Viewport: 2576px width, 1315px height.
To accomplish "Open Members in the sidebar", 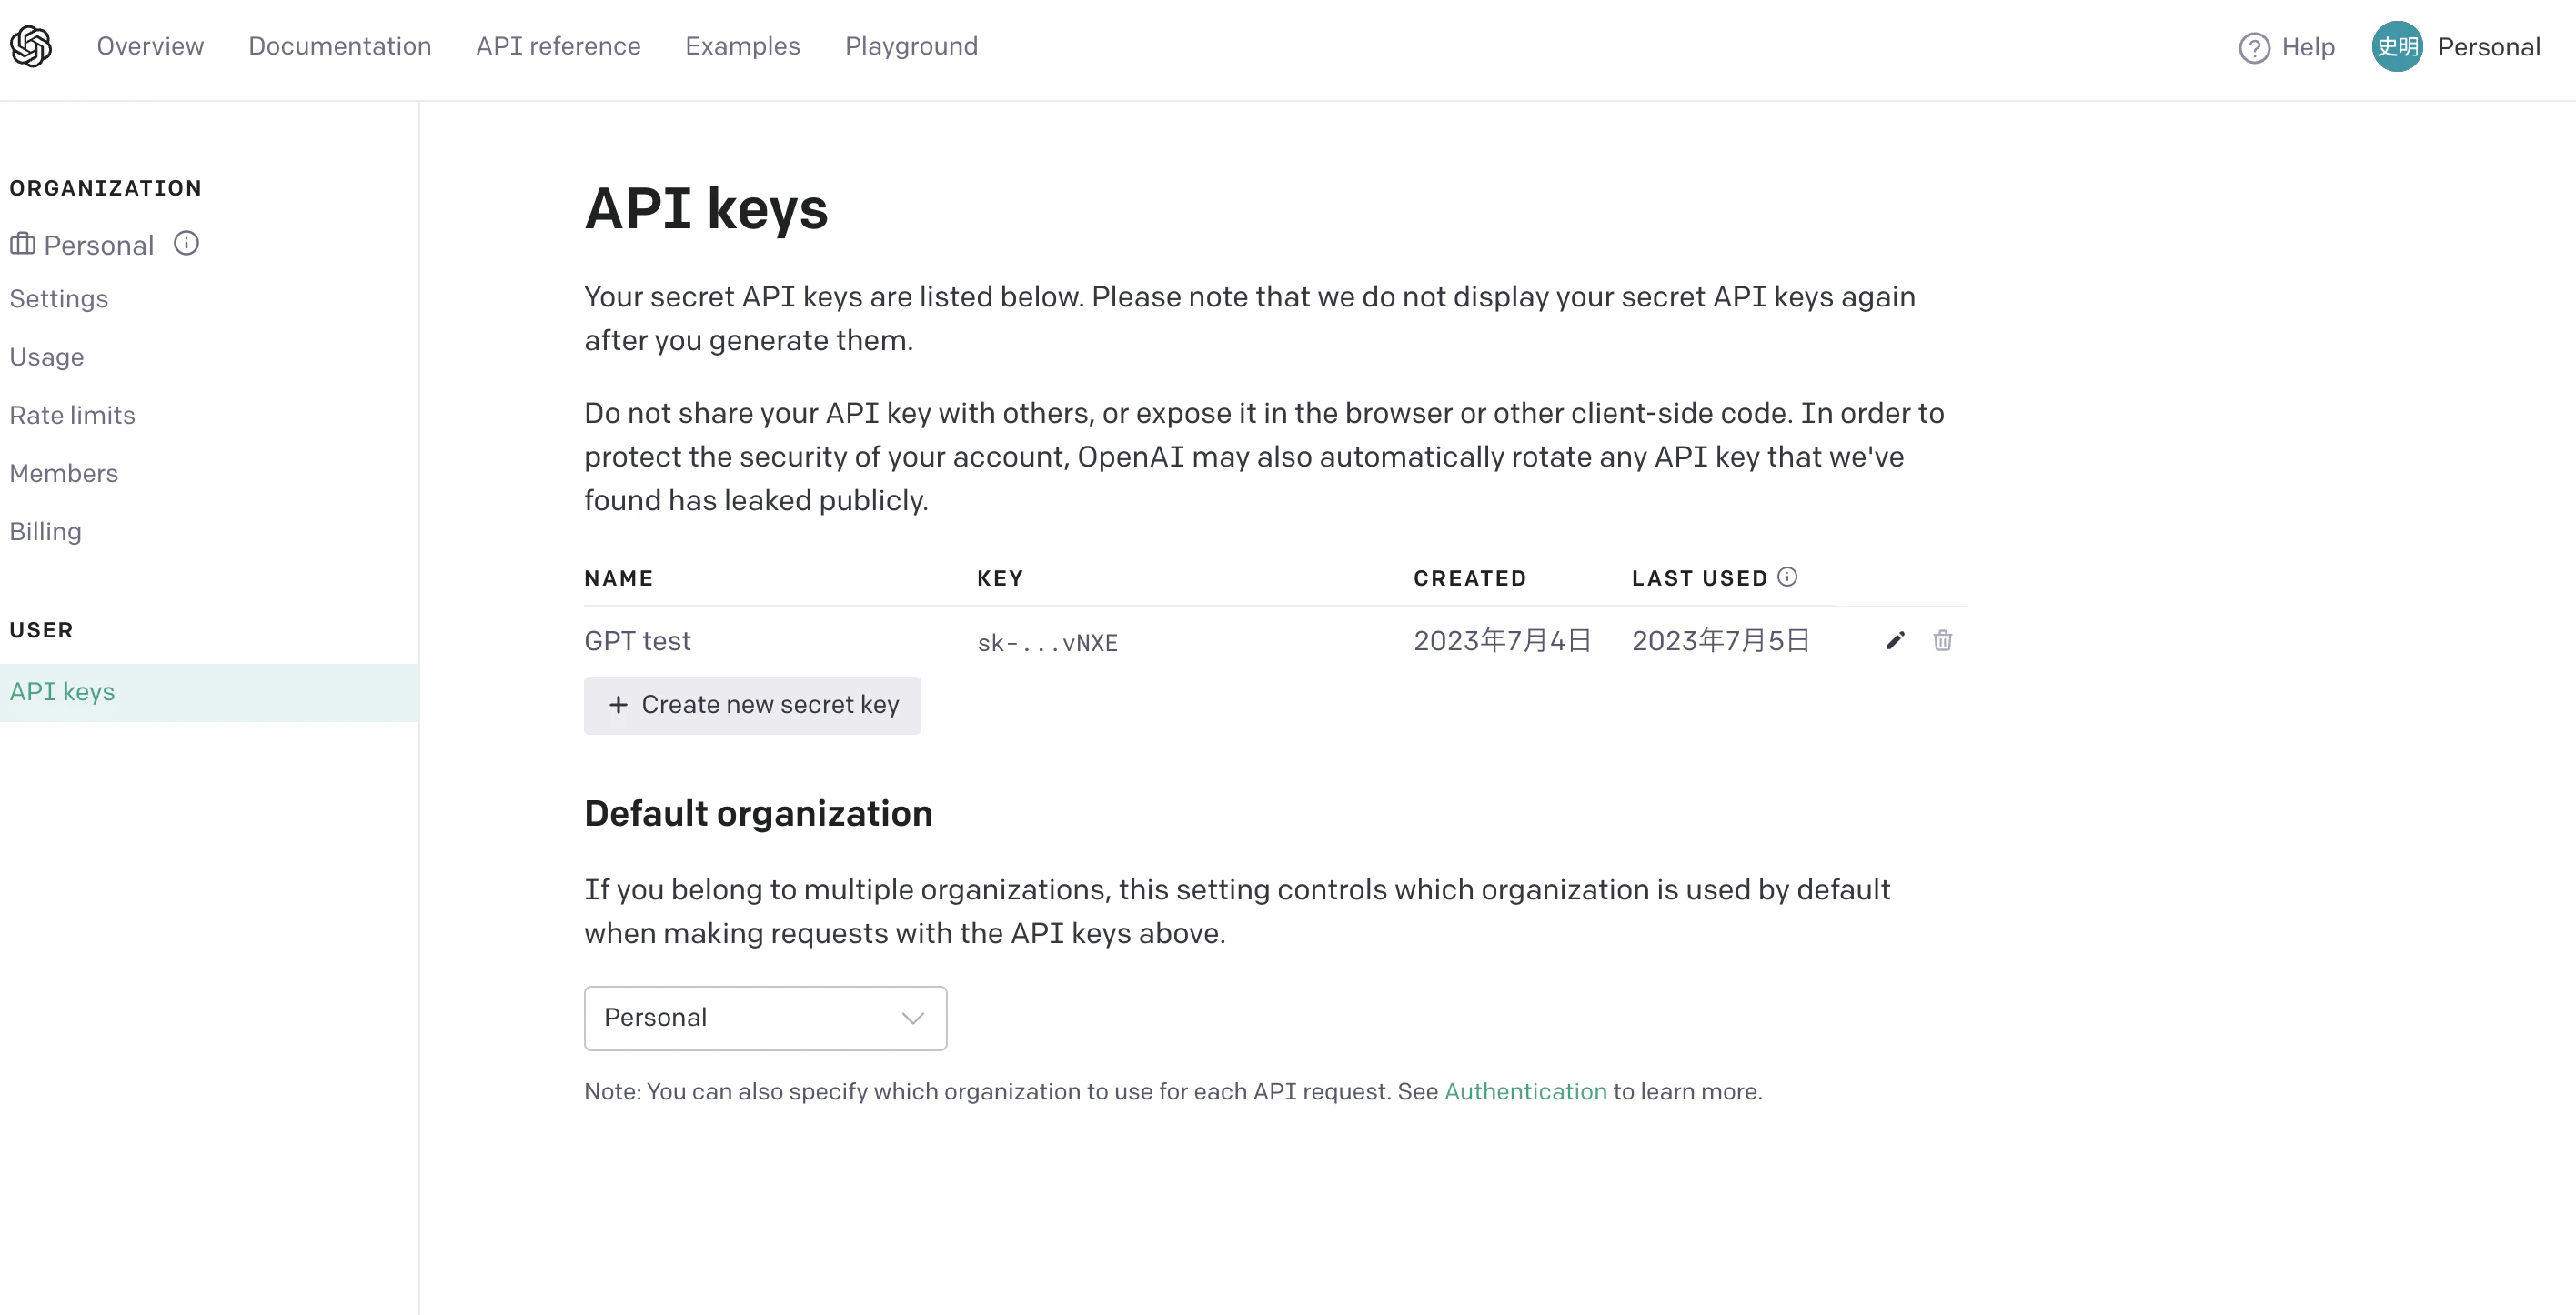I will (64, 473).
